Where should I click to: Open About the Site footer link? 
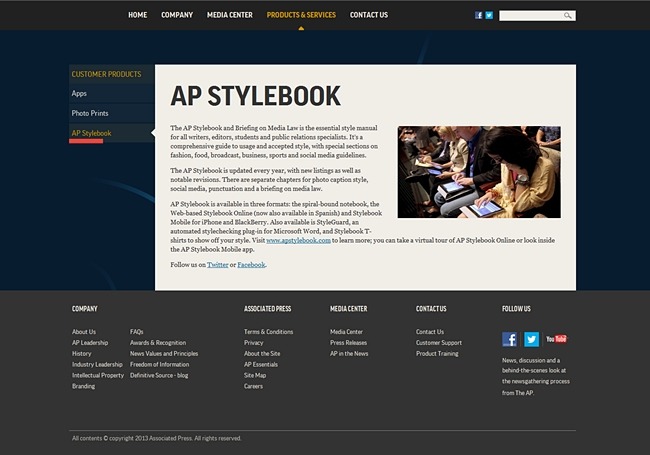coord(262,353)
